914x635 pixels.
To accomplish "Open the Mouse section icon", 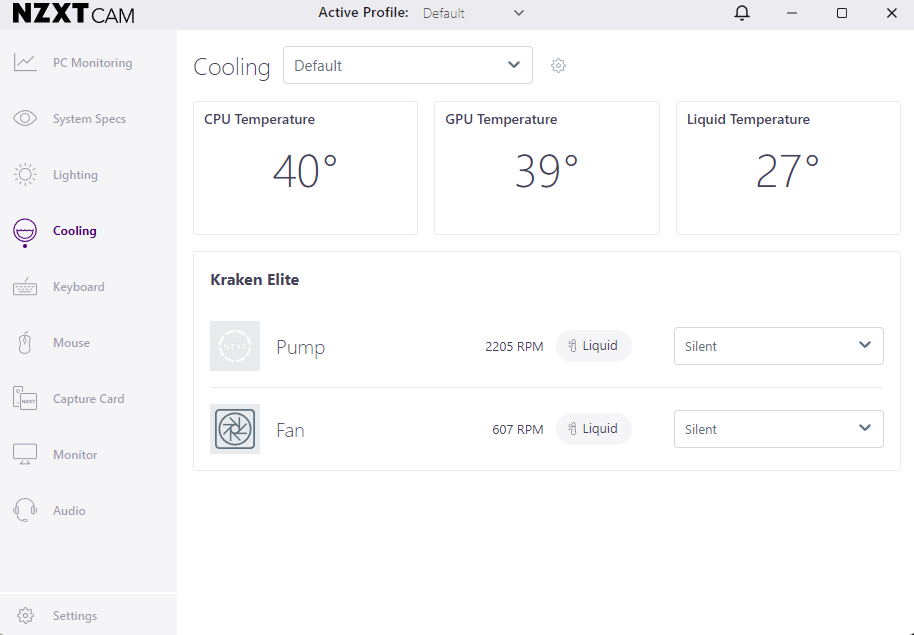I will point(25,343).
